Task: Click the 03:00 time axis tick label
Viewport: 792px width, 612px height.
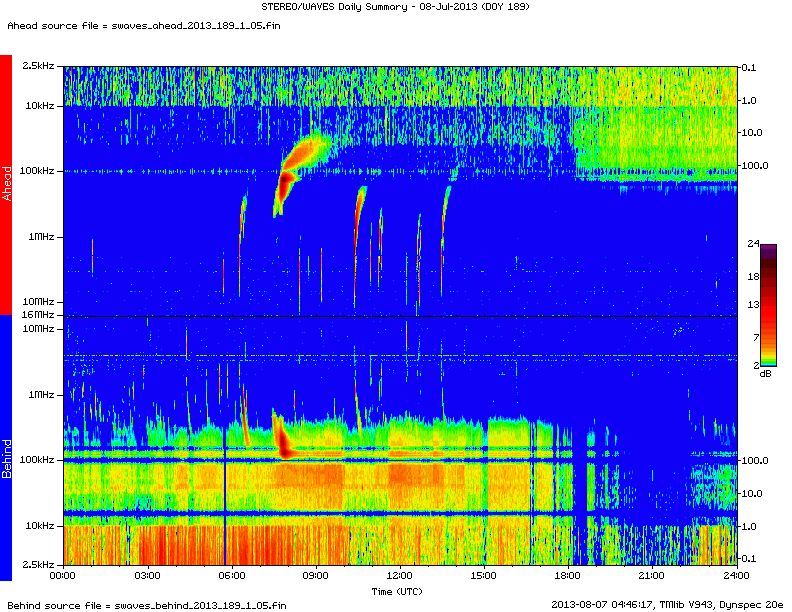Action: [x=147, y=576]
